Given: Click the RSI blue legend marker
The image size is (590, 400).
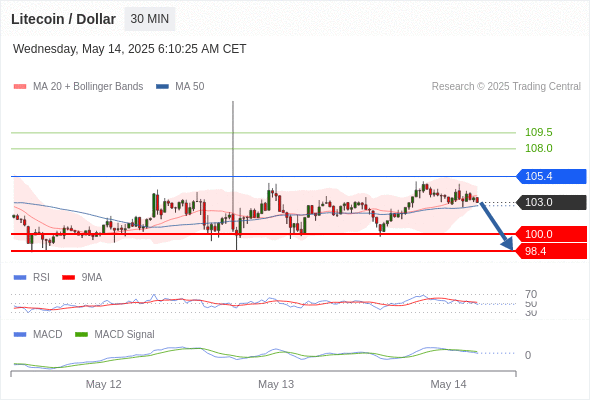Looking at the screenshot, I should coord(20,278).
